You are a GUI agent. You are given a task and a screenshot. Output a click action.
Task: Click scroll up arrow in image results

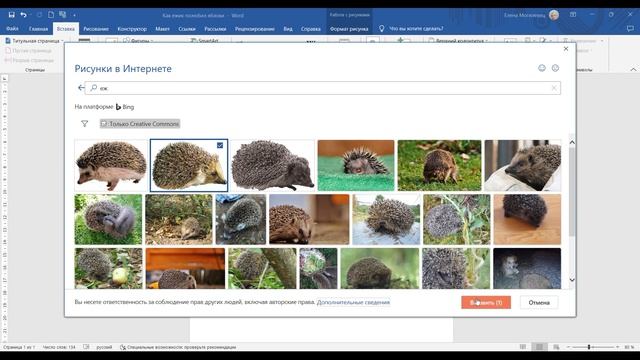[572, 142]
